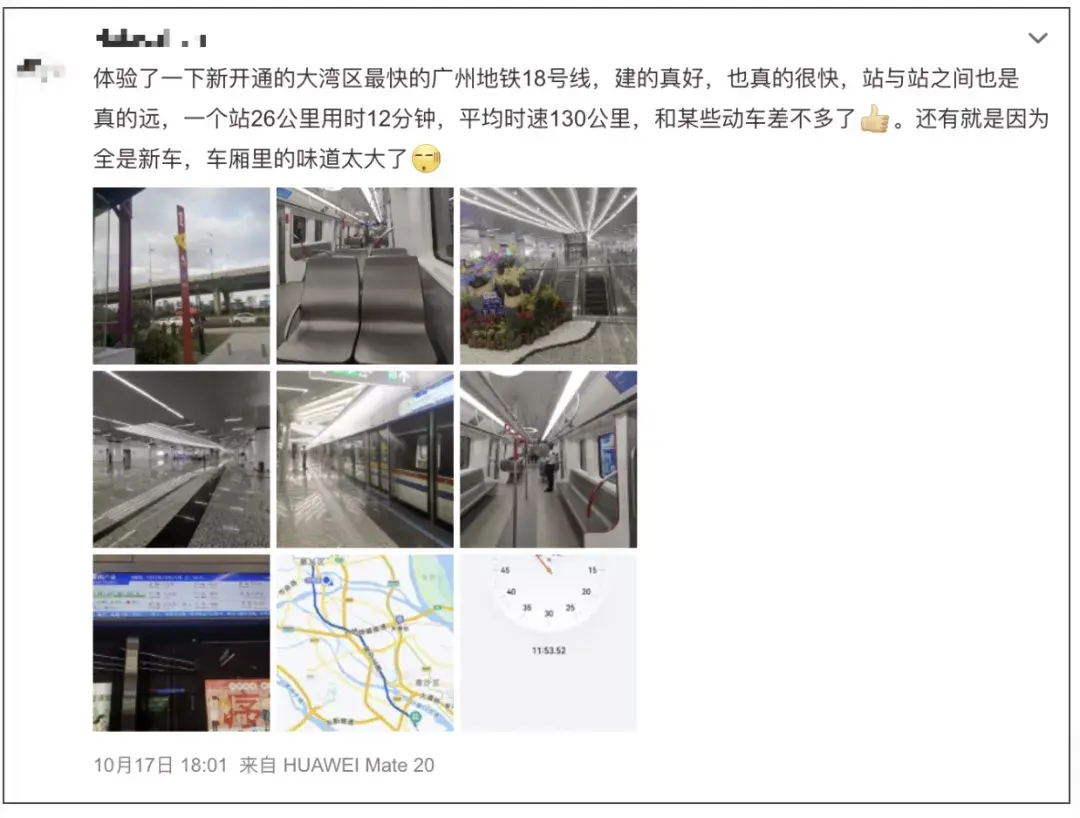The height and width of the screenshot is (818, 1080).
Task: Open the poster's blurred profile avatar
Action: pos(39,70)
